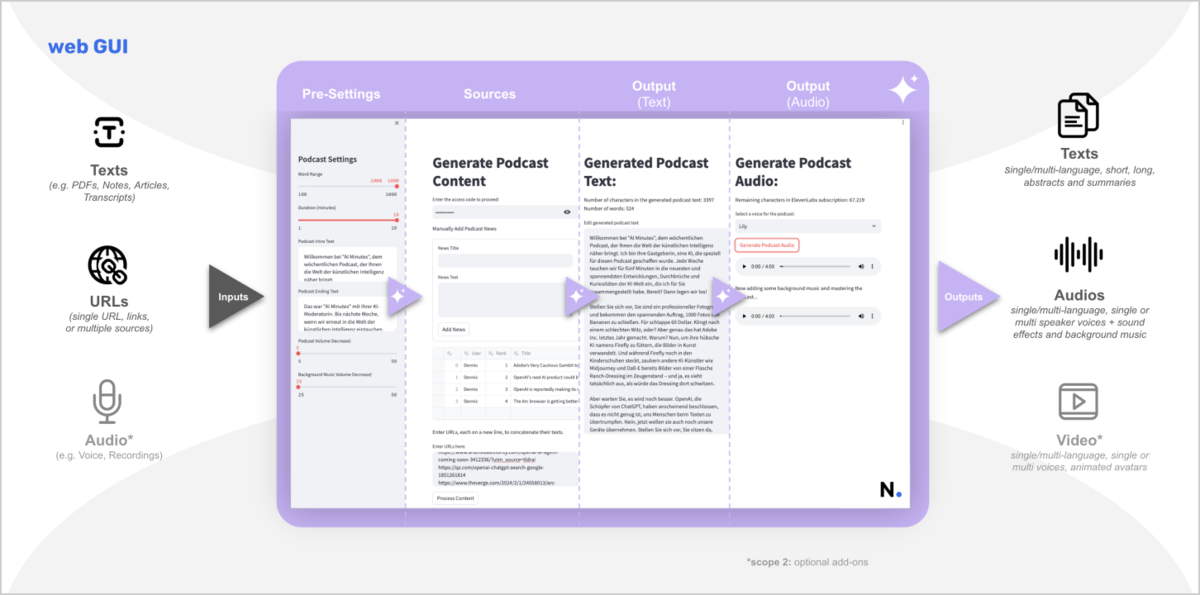Click the Process Content button
Viewport: 1200px width, 595px height.
pos(455,497)
